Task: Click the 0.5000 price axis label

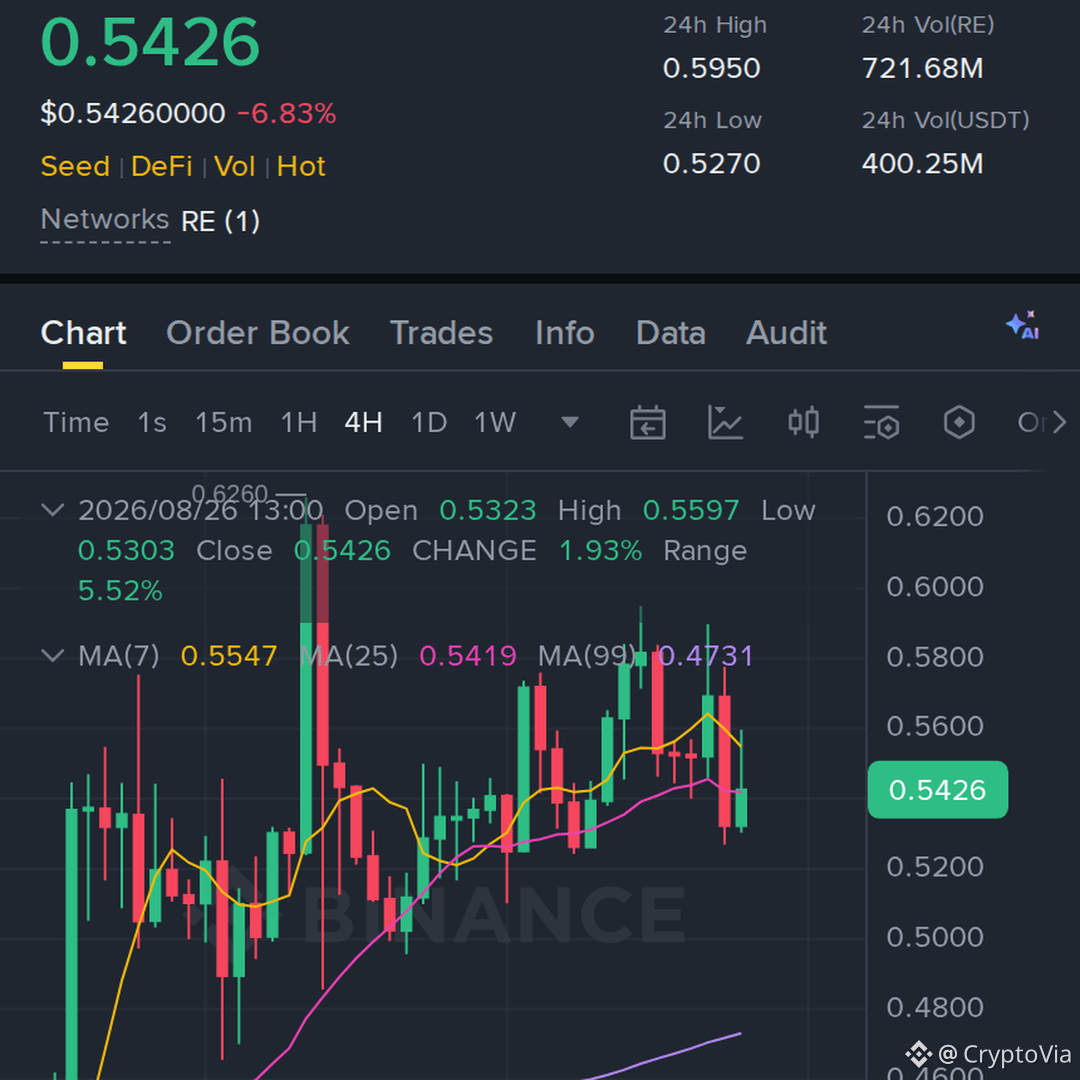Action: point(935,937)
